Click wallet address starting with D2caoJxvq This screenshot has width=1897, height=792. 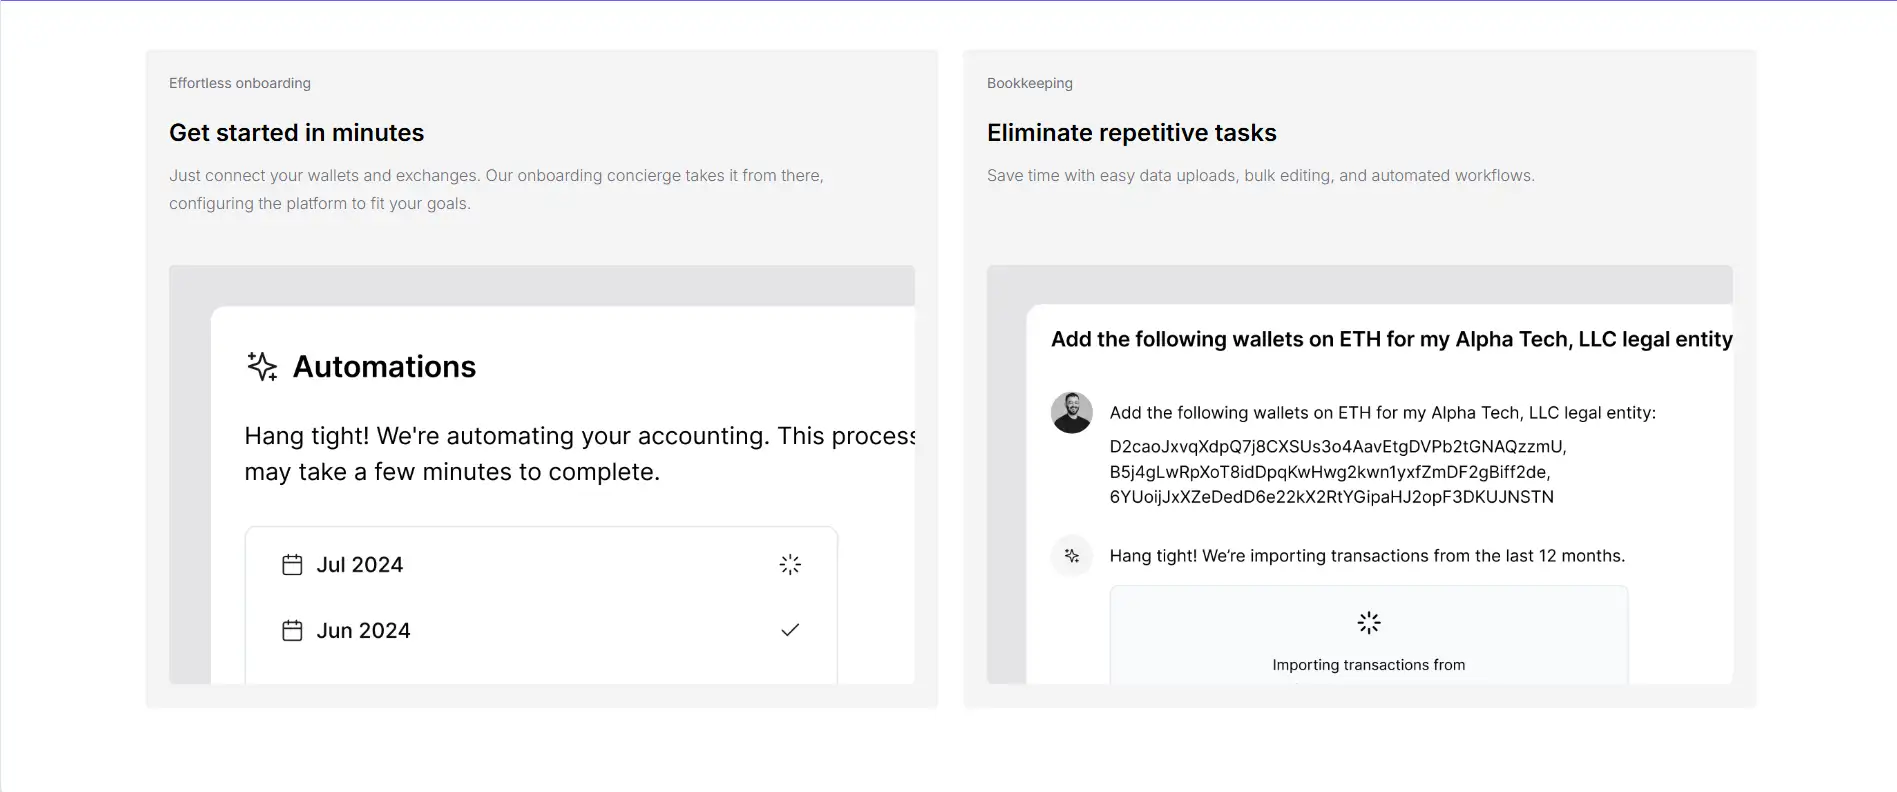1337,447
